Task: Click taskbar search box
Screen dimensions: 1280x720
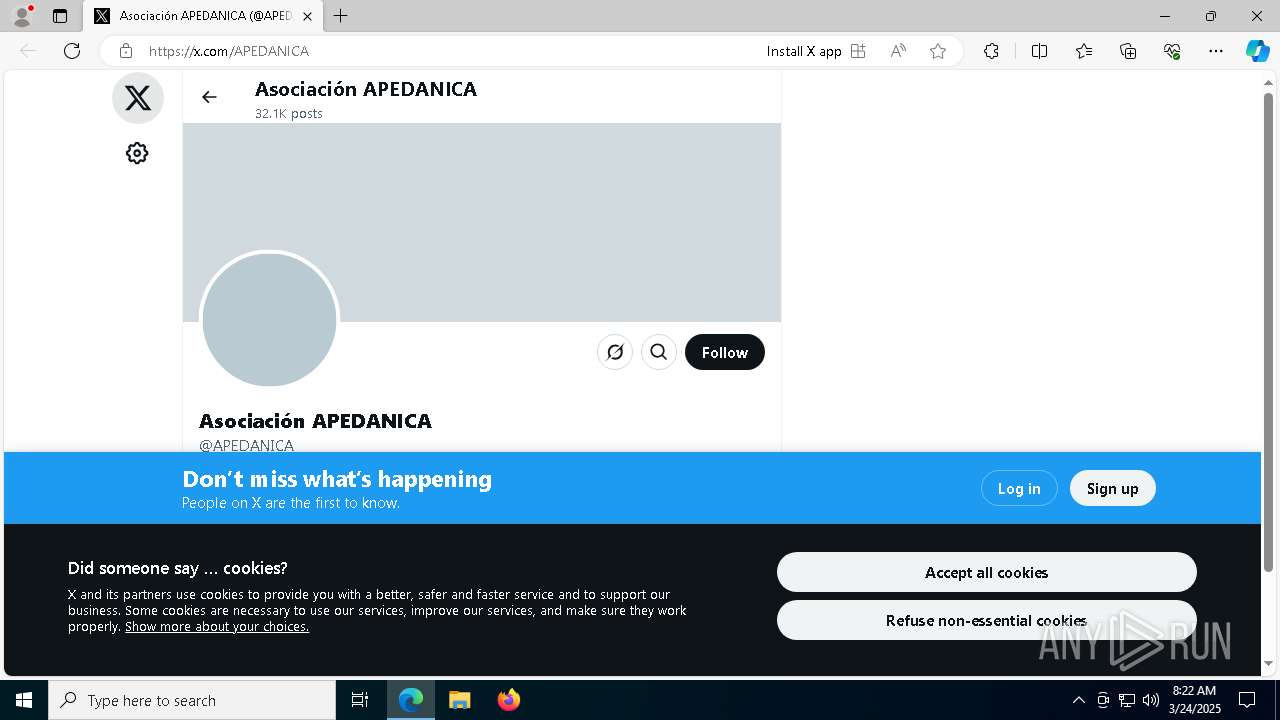Action: (x=192, y=700)
